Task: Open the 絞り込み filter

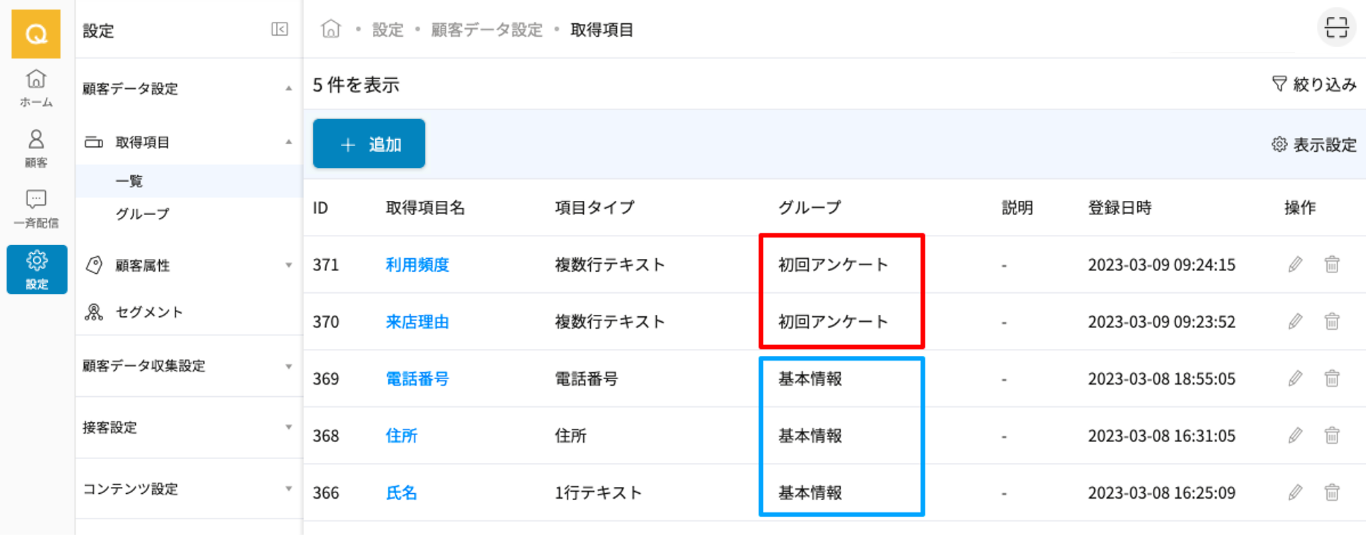Action: click(1314, 85)
